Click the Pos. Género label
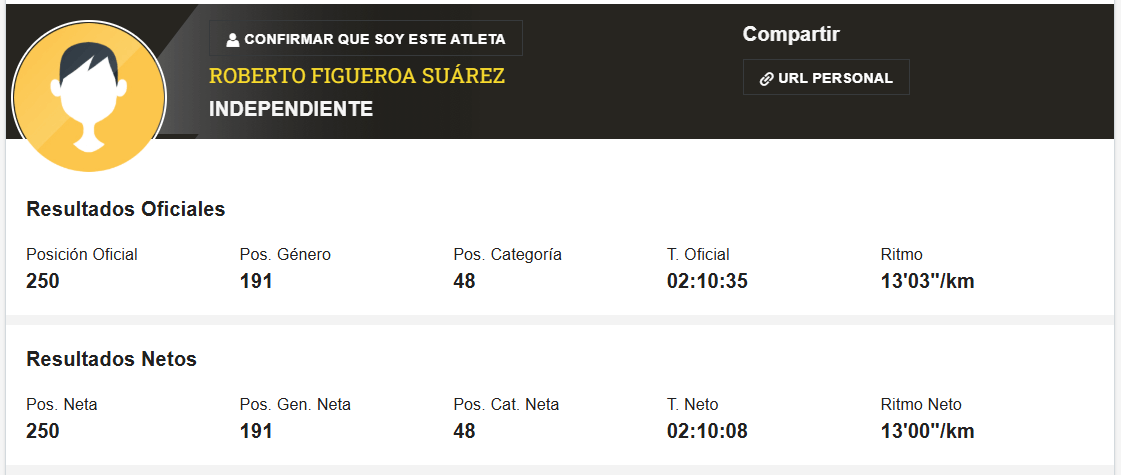 click(x=285, y=255)
